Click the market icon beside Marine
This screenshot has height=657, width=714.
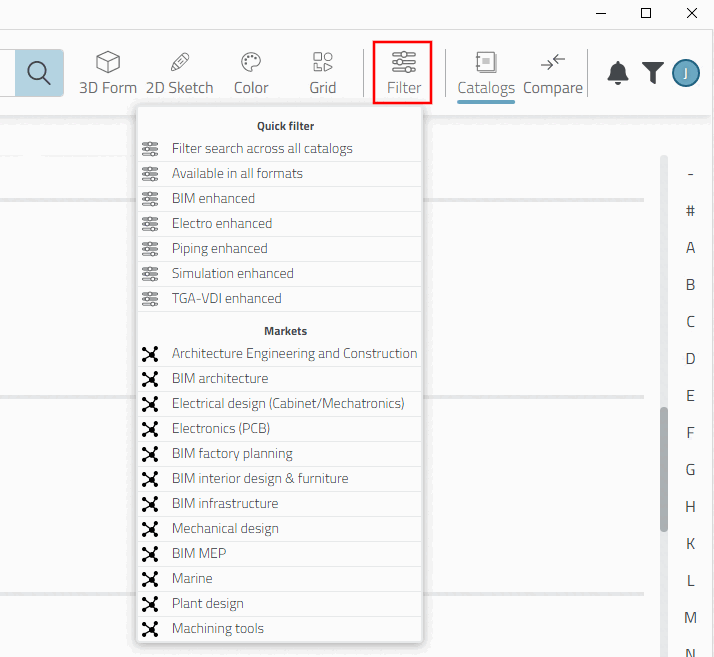coord(150,579)
